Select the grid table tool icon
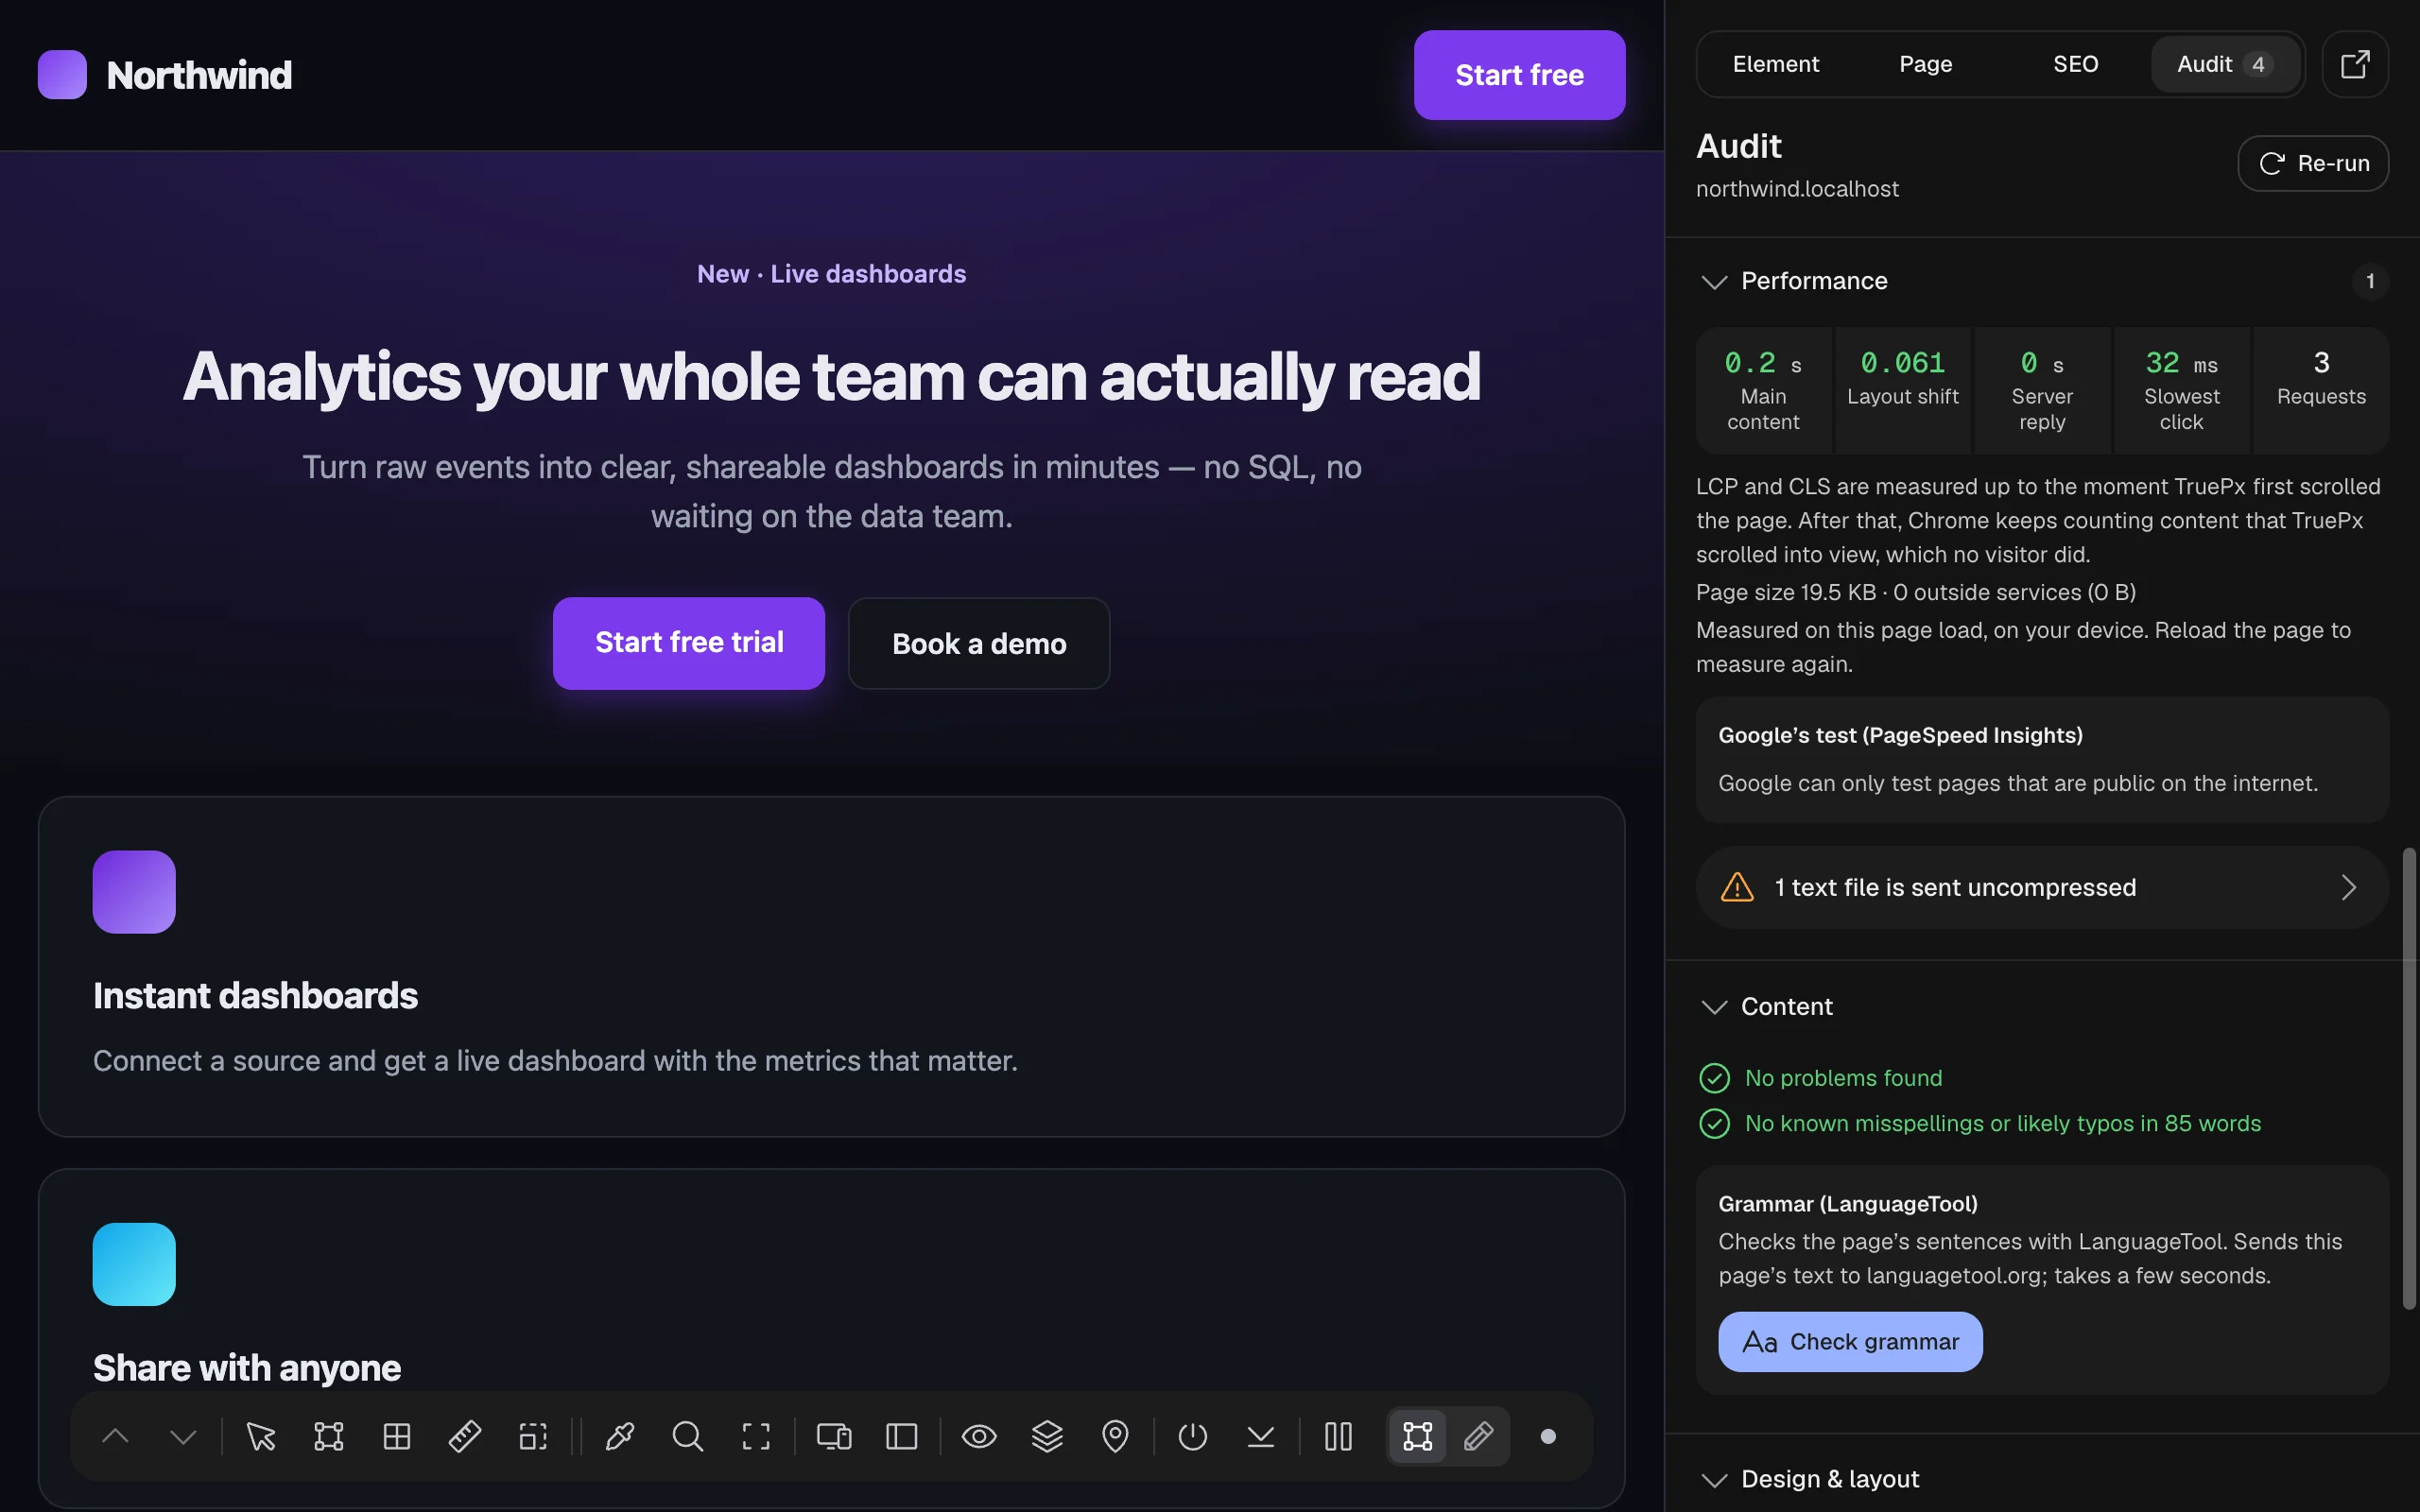The width and height of the screenshot is (2420, 1512). coord(397,1437)
